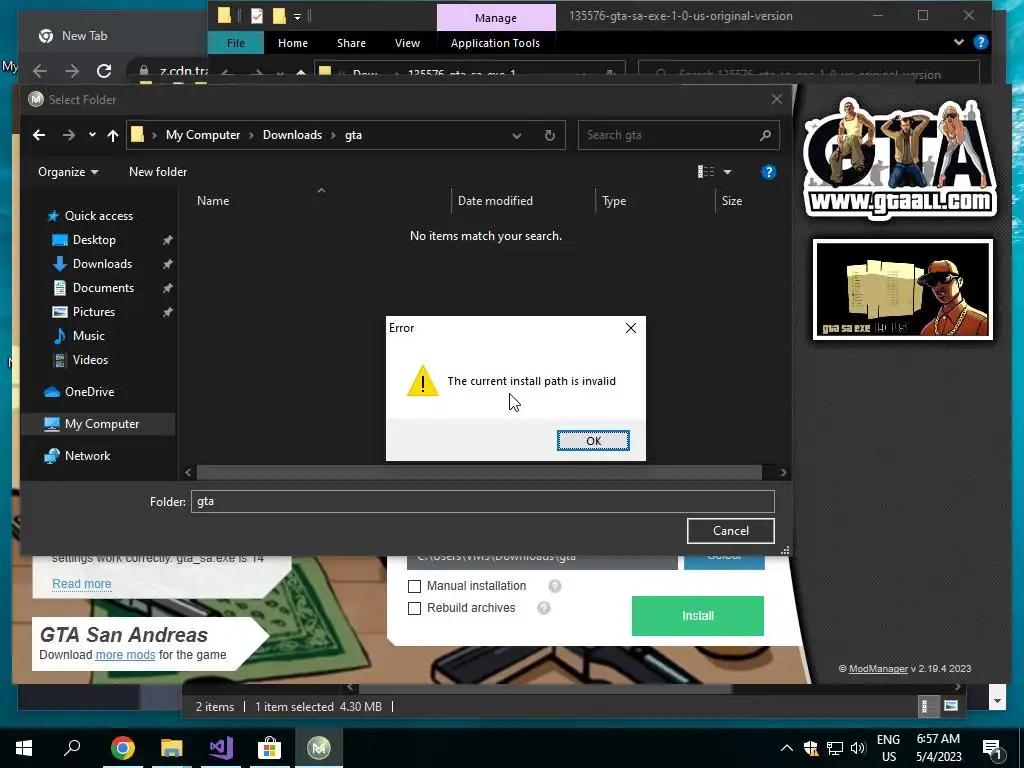Click New folder button
1024x768 pixels.
pyautogui.click(x=158, y=172)
